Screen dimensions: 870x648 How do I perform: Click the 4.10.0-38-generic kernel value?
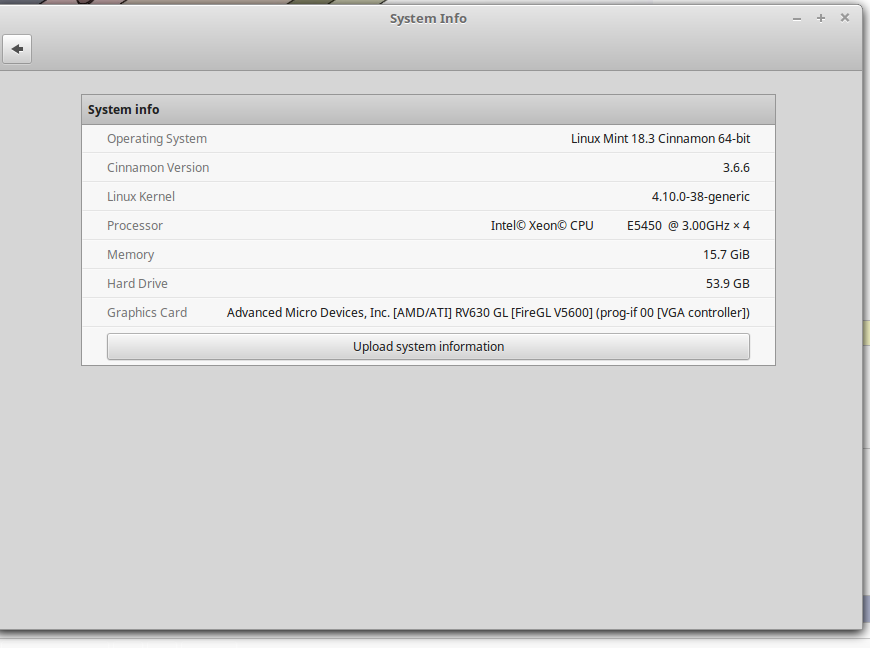700,197
